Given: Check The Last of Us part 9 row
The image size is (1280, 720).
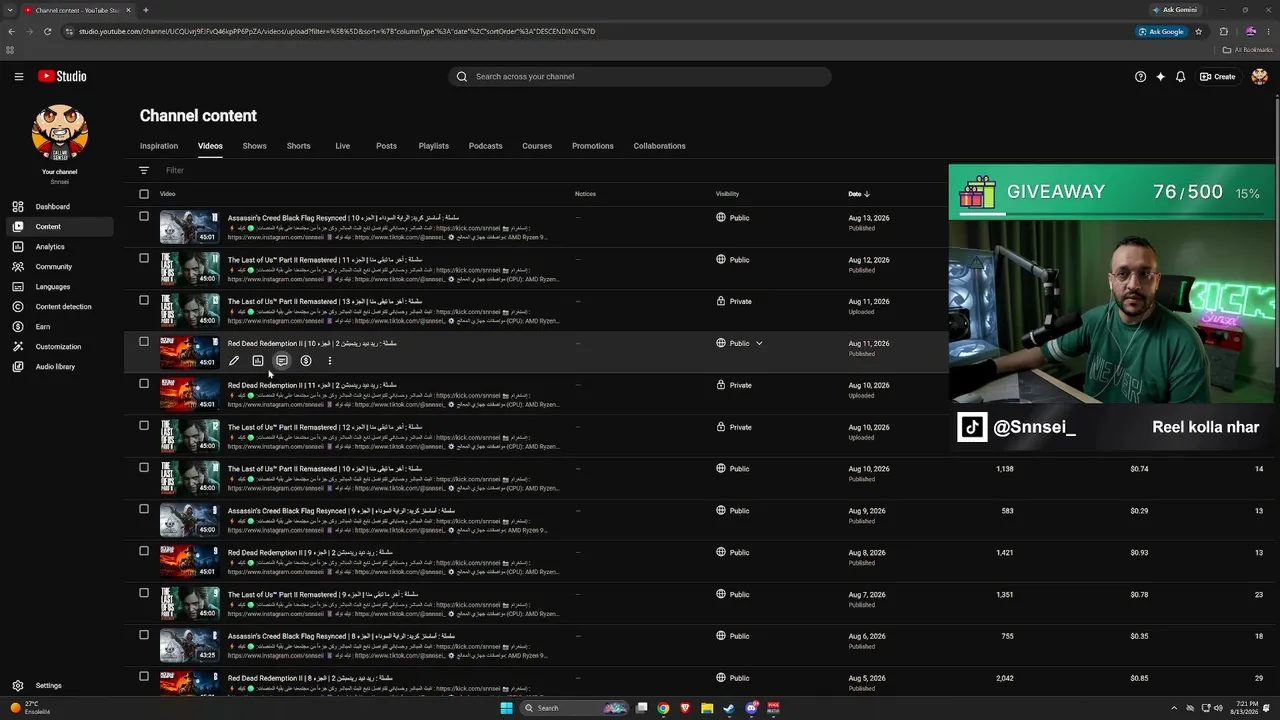Looking at the screenshot, I should (144, 593).
